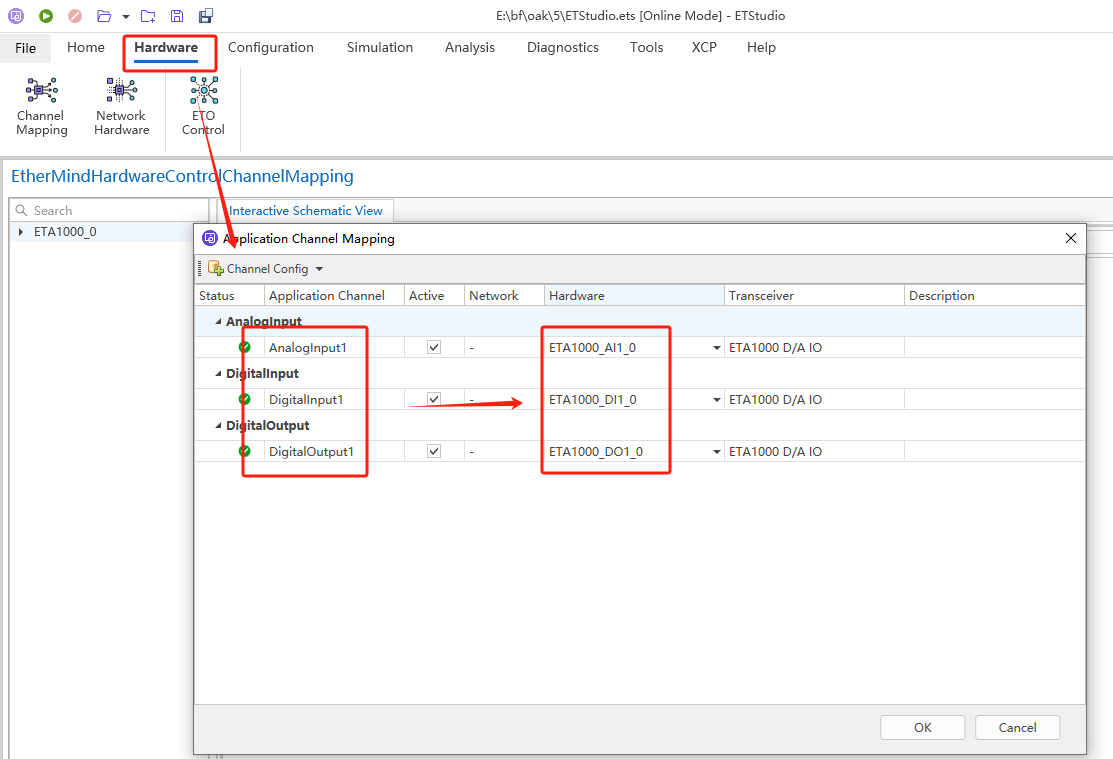Expand the ETA1000_0 tree node
Screen dimensions: 1113x759
click(x=21, y=232)
